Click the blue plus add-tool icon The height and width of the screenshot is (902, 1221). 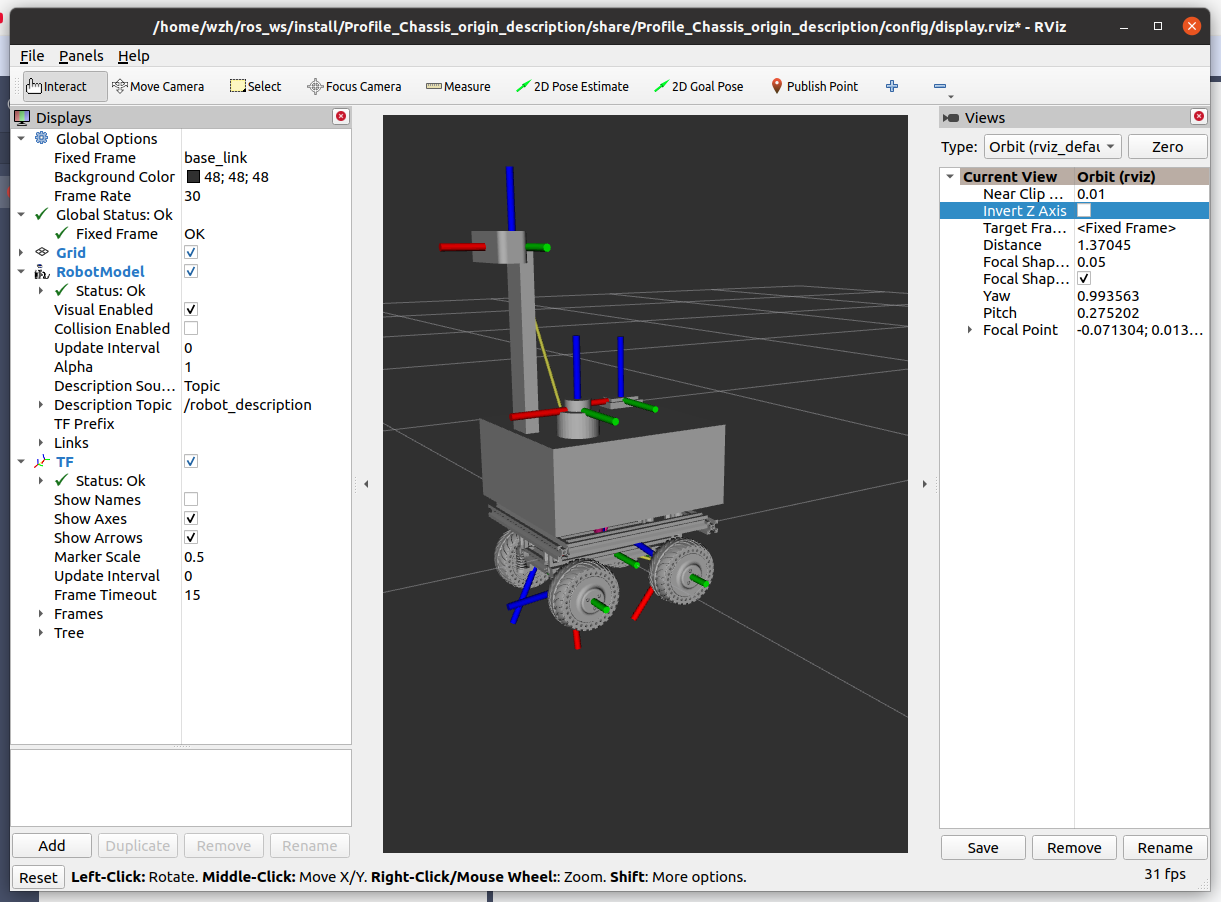tap(892, 86)
